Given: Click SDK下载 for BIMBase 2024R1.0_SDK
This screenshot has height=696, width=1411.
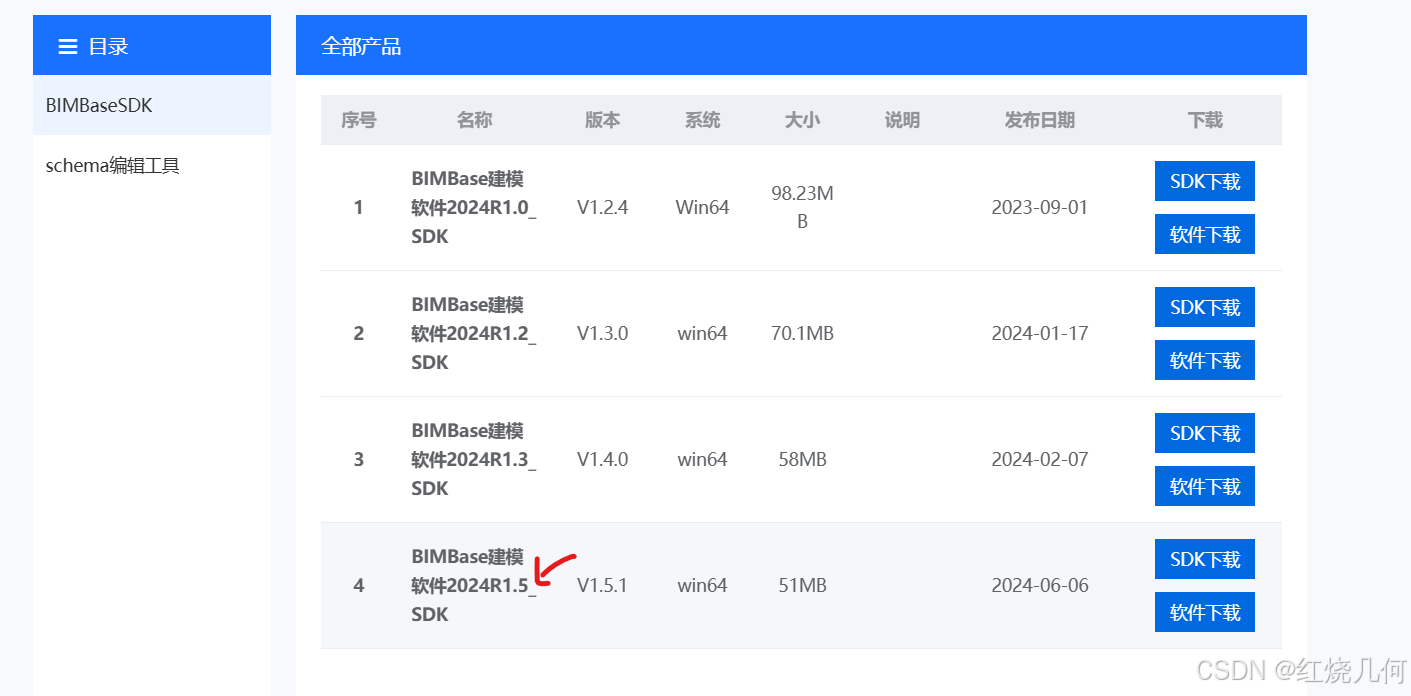Looking at the screenshot, I should pos(1204,181).
